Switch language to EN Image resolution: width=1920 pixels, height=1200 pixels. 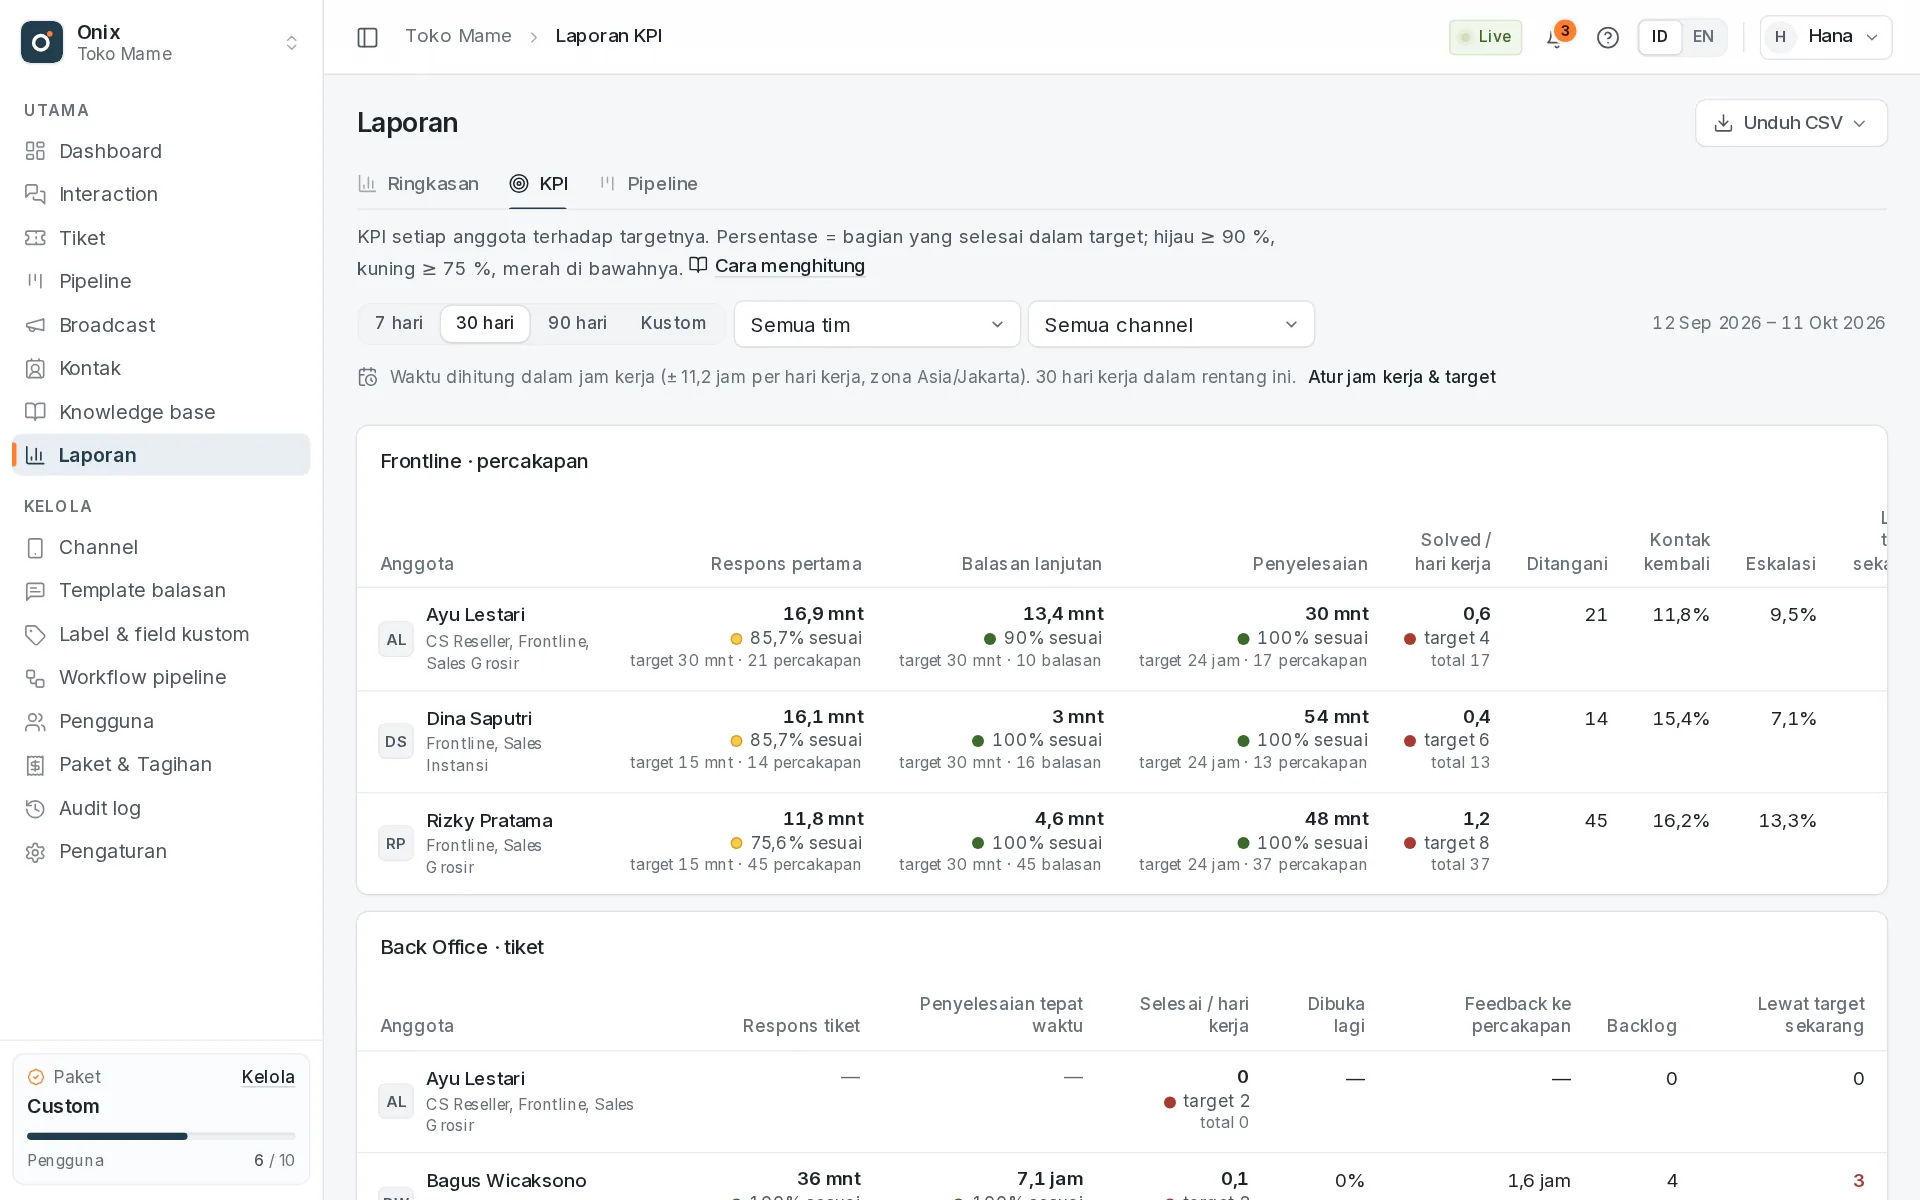[1703, 37]
